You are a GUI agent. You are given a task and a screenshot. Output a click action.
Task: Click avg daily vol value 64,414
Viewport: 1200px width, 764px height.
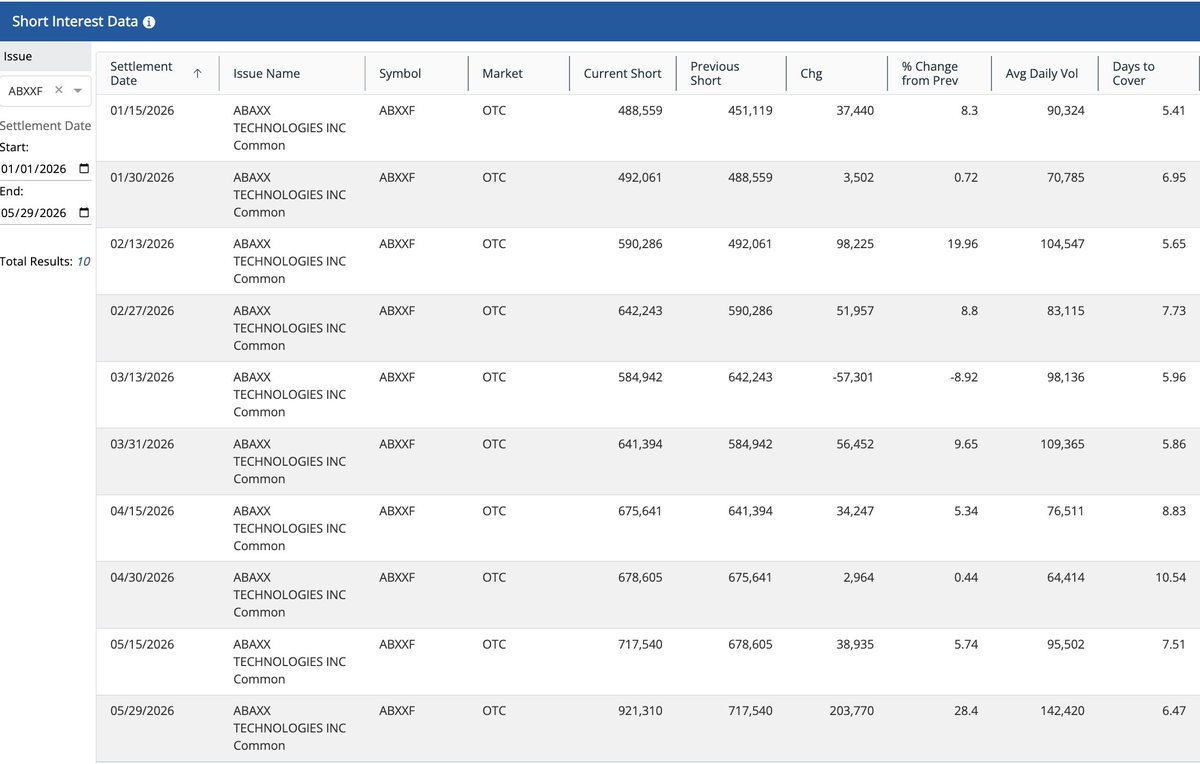(1065, 577)
